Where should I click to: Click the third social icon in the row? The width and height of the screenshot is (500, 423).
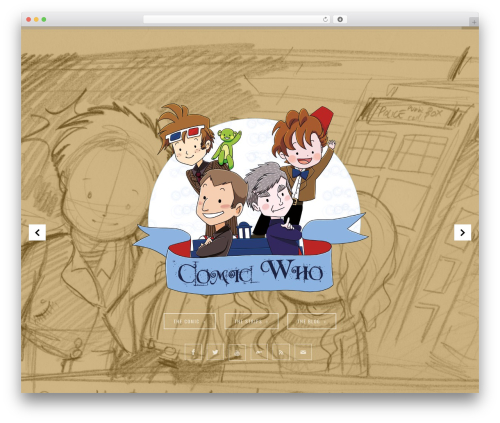pos(237,352)
